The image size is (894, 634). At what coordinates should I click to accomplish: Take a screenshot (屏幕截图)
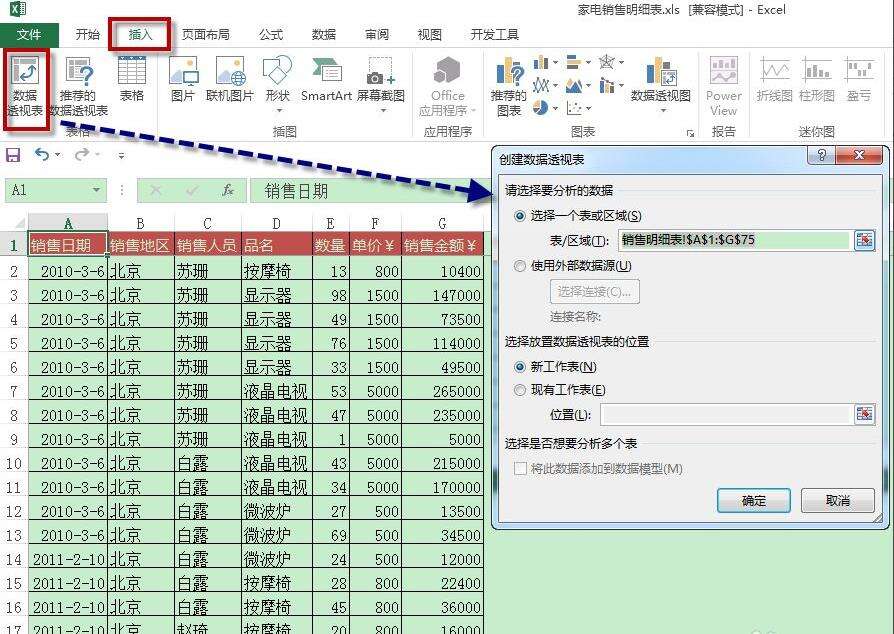click(380, 84)
